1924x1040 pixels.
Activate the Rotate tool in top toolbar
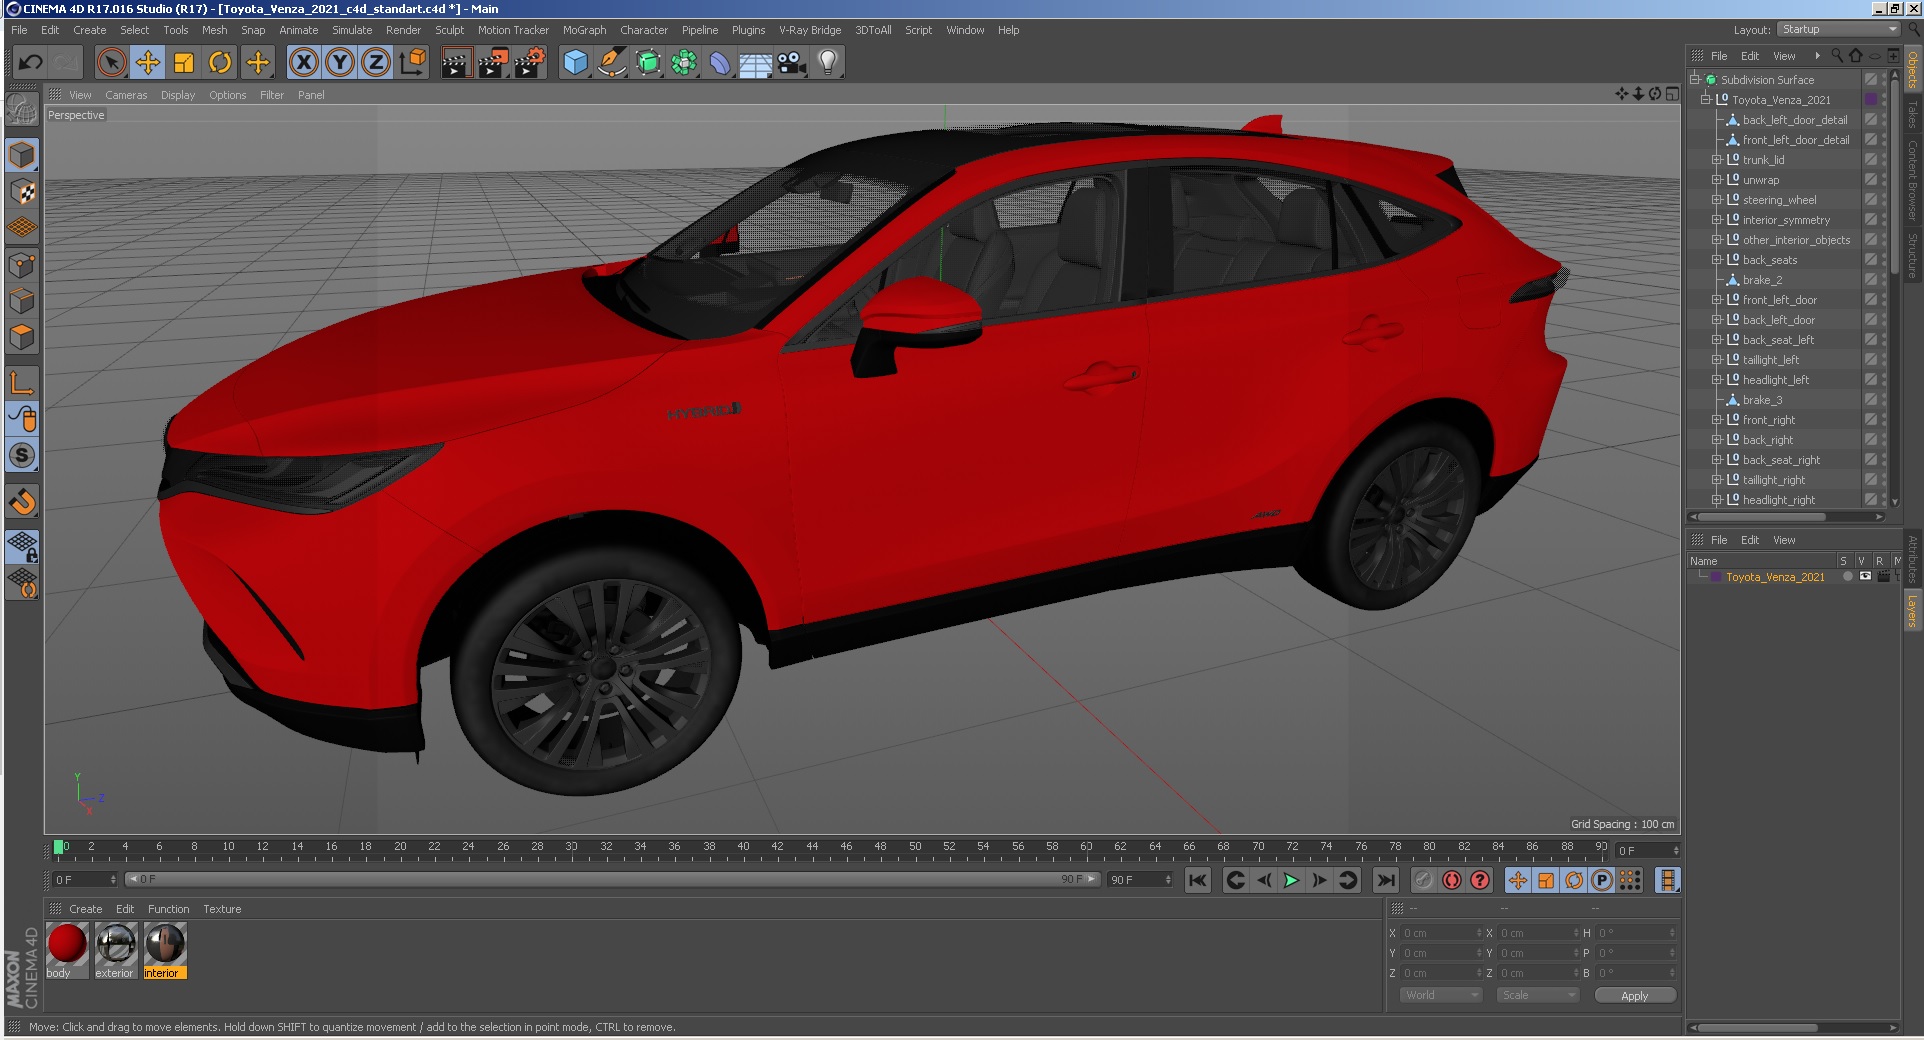coord(220,62)
